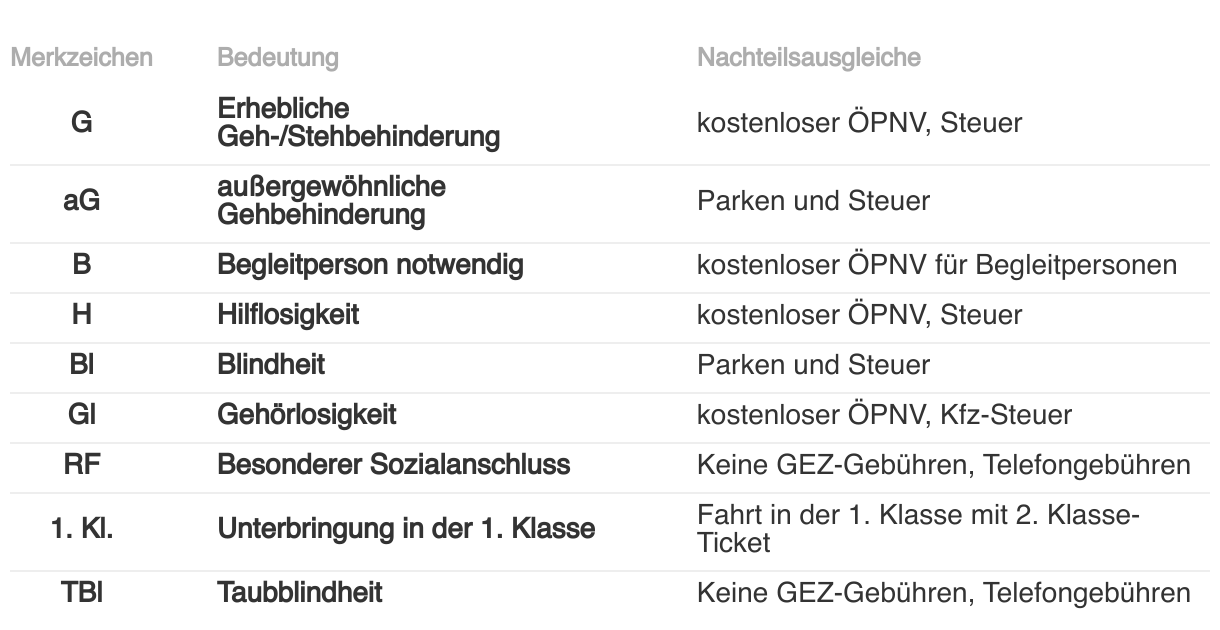Select the Bl Merkzeichen cell
This screenshot has height=630, width=1220.
[x=82, y=365]
